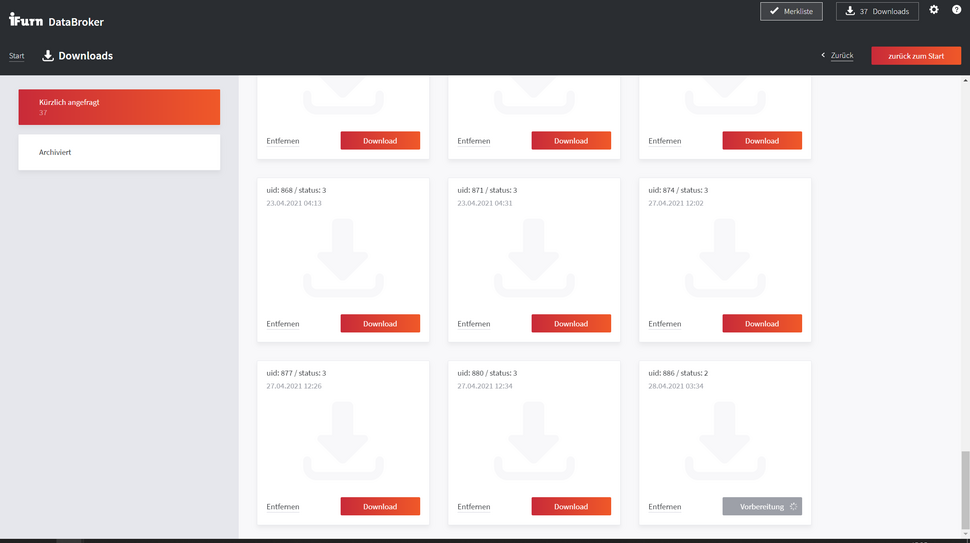Click the iFurn DataBroker logo
This screenshot has height=543, width=970.
tap(56, 20)
